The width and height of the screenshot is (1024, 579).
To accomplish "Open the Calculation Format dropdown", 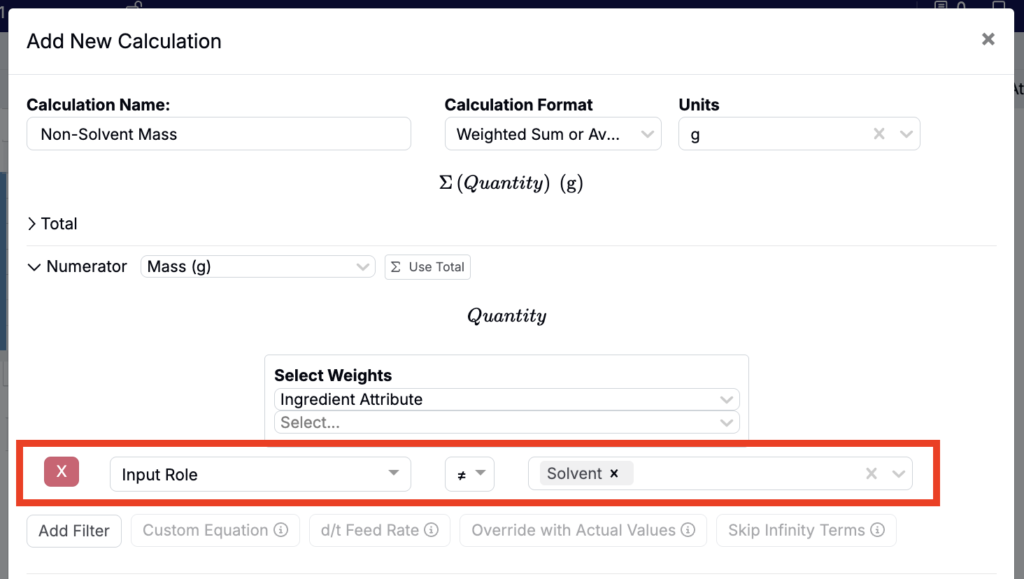I will click(553, 134).
